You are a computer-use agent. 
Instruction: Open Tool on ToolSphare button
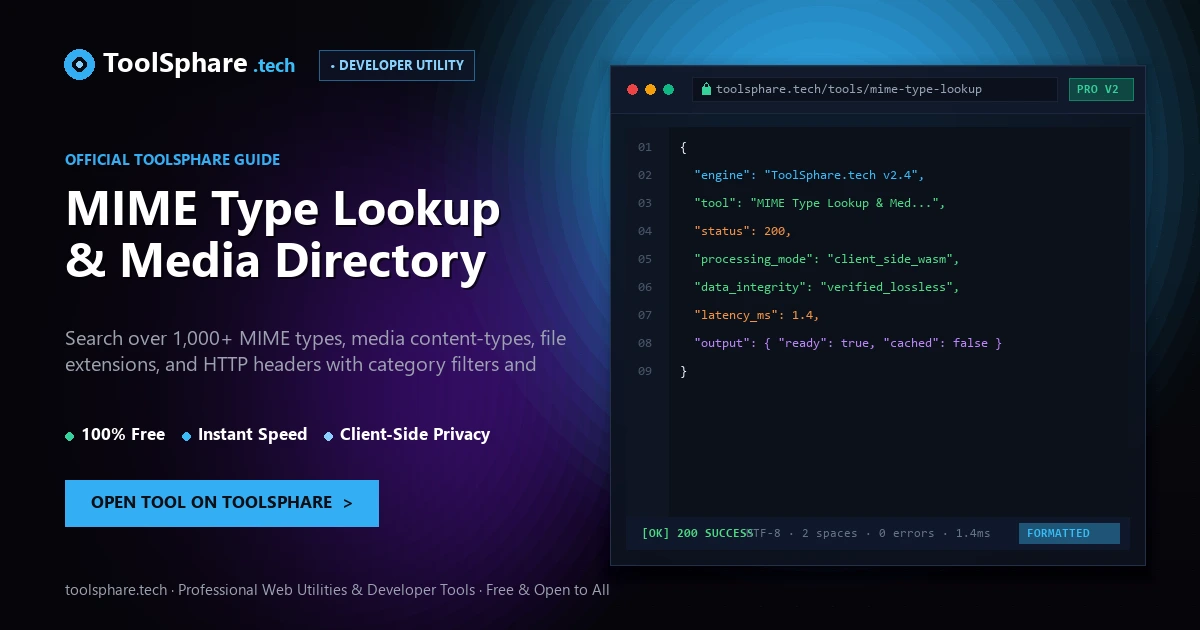(x=222, y=503)
